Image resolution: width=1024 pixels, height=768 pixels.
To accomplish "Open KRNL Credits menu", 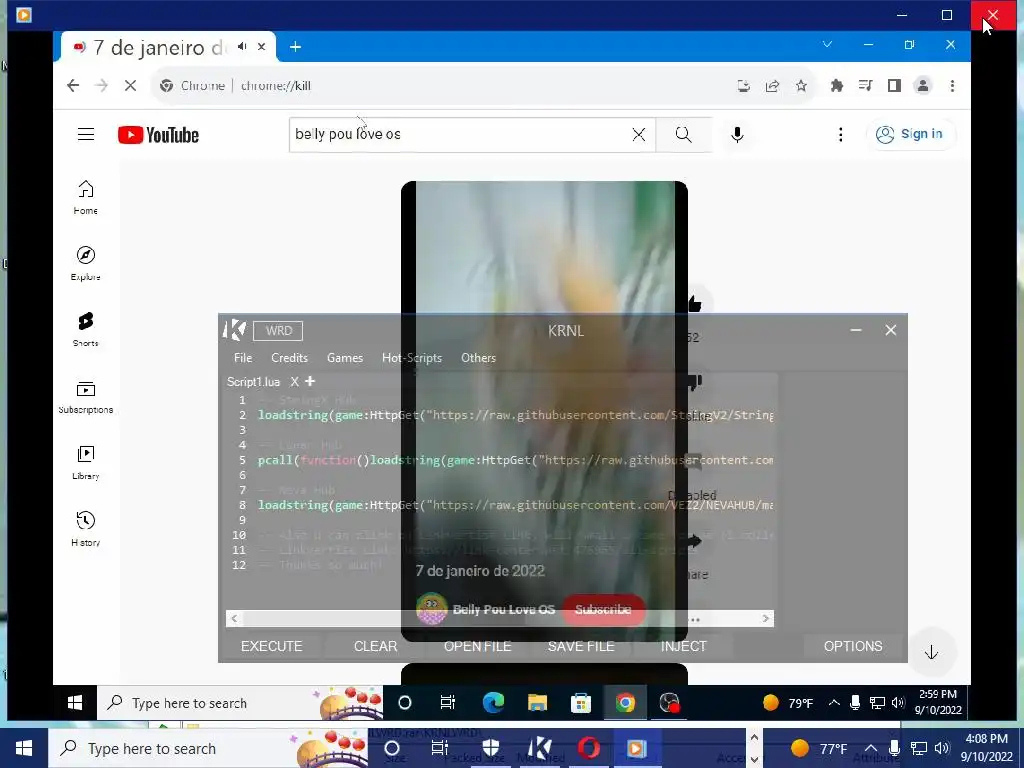I will click(x=289, y=358).
